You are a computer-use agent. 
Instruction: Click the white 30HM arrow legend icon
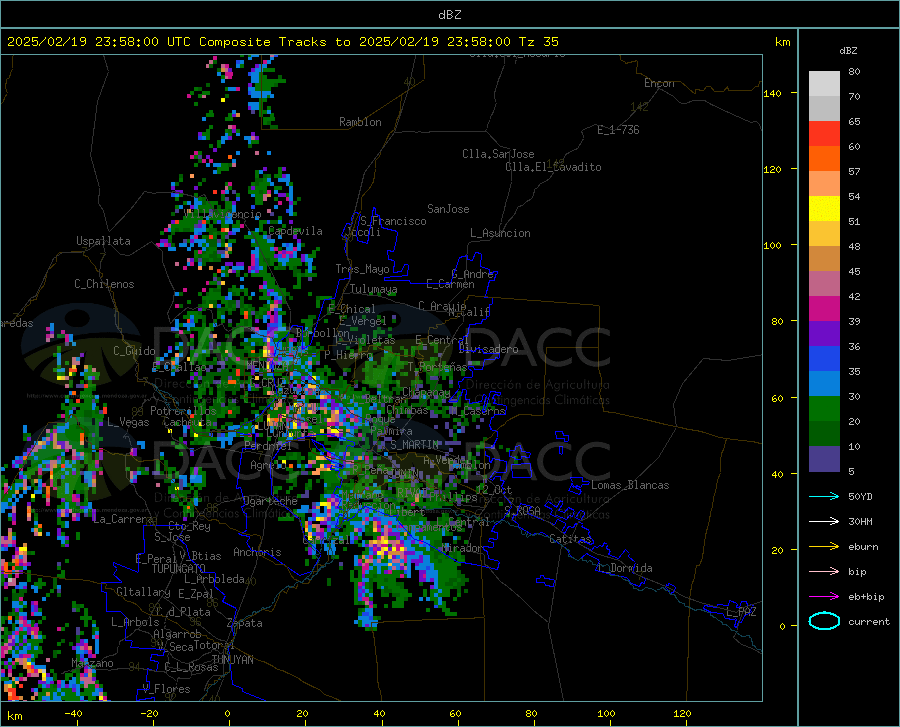click(824, 522)
